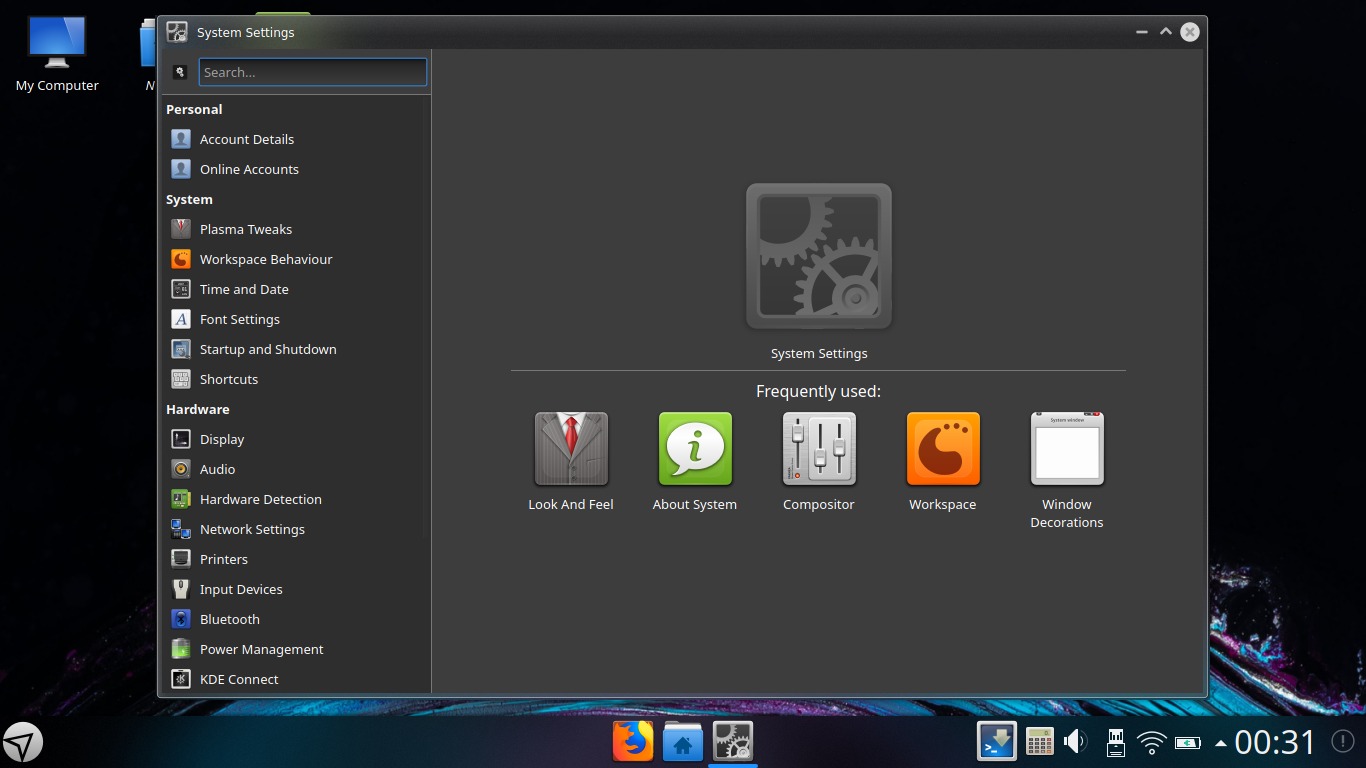Screen dimensions: 1366x768
Task: Open the terminal download tray icon
Action: [x=997, y=742]
